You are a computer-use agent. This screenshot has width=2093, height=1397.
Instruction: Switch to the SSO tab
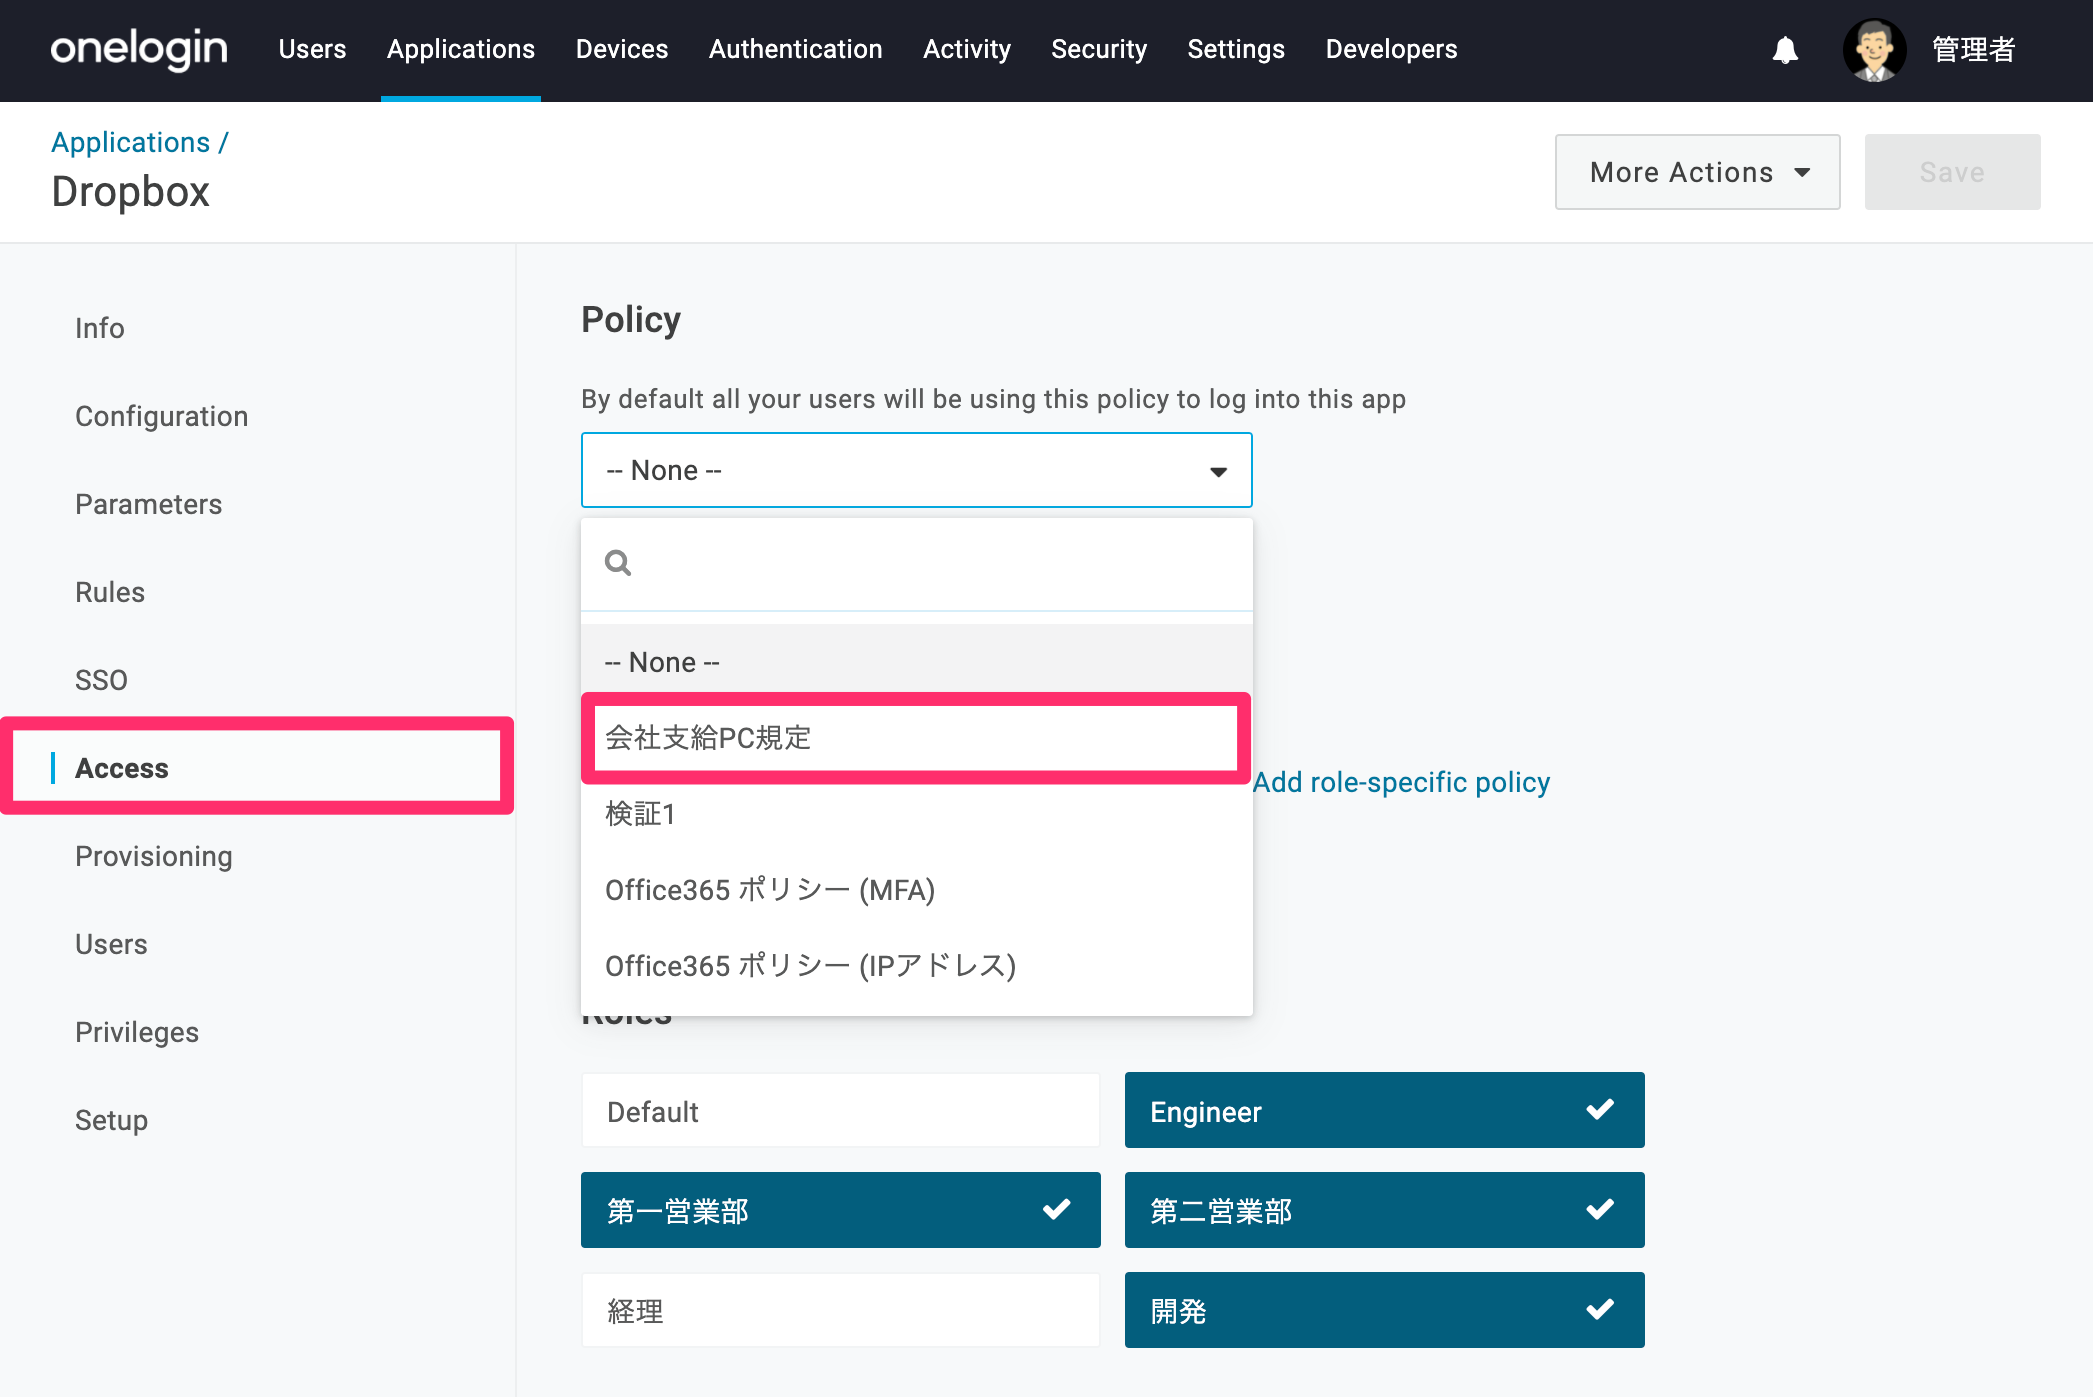102,680
